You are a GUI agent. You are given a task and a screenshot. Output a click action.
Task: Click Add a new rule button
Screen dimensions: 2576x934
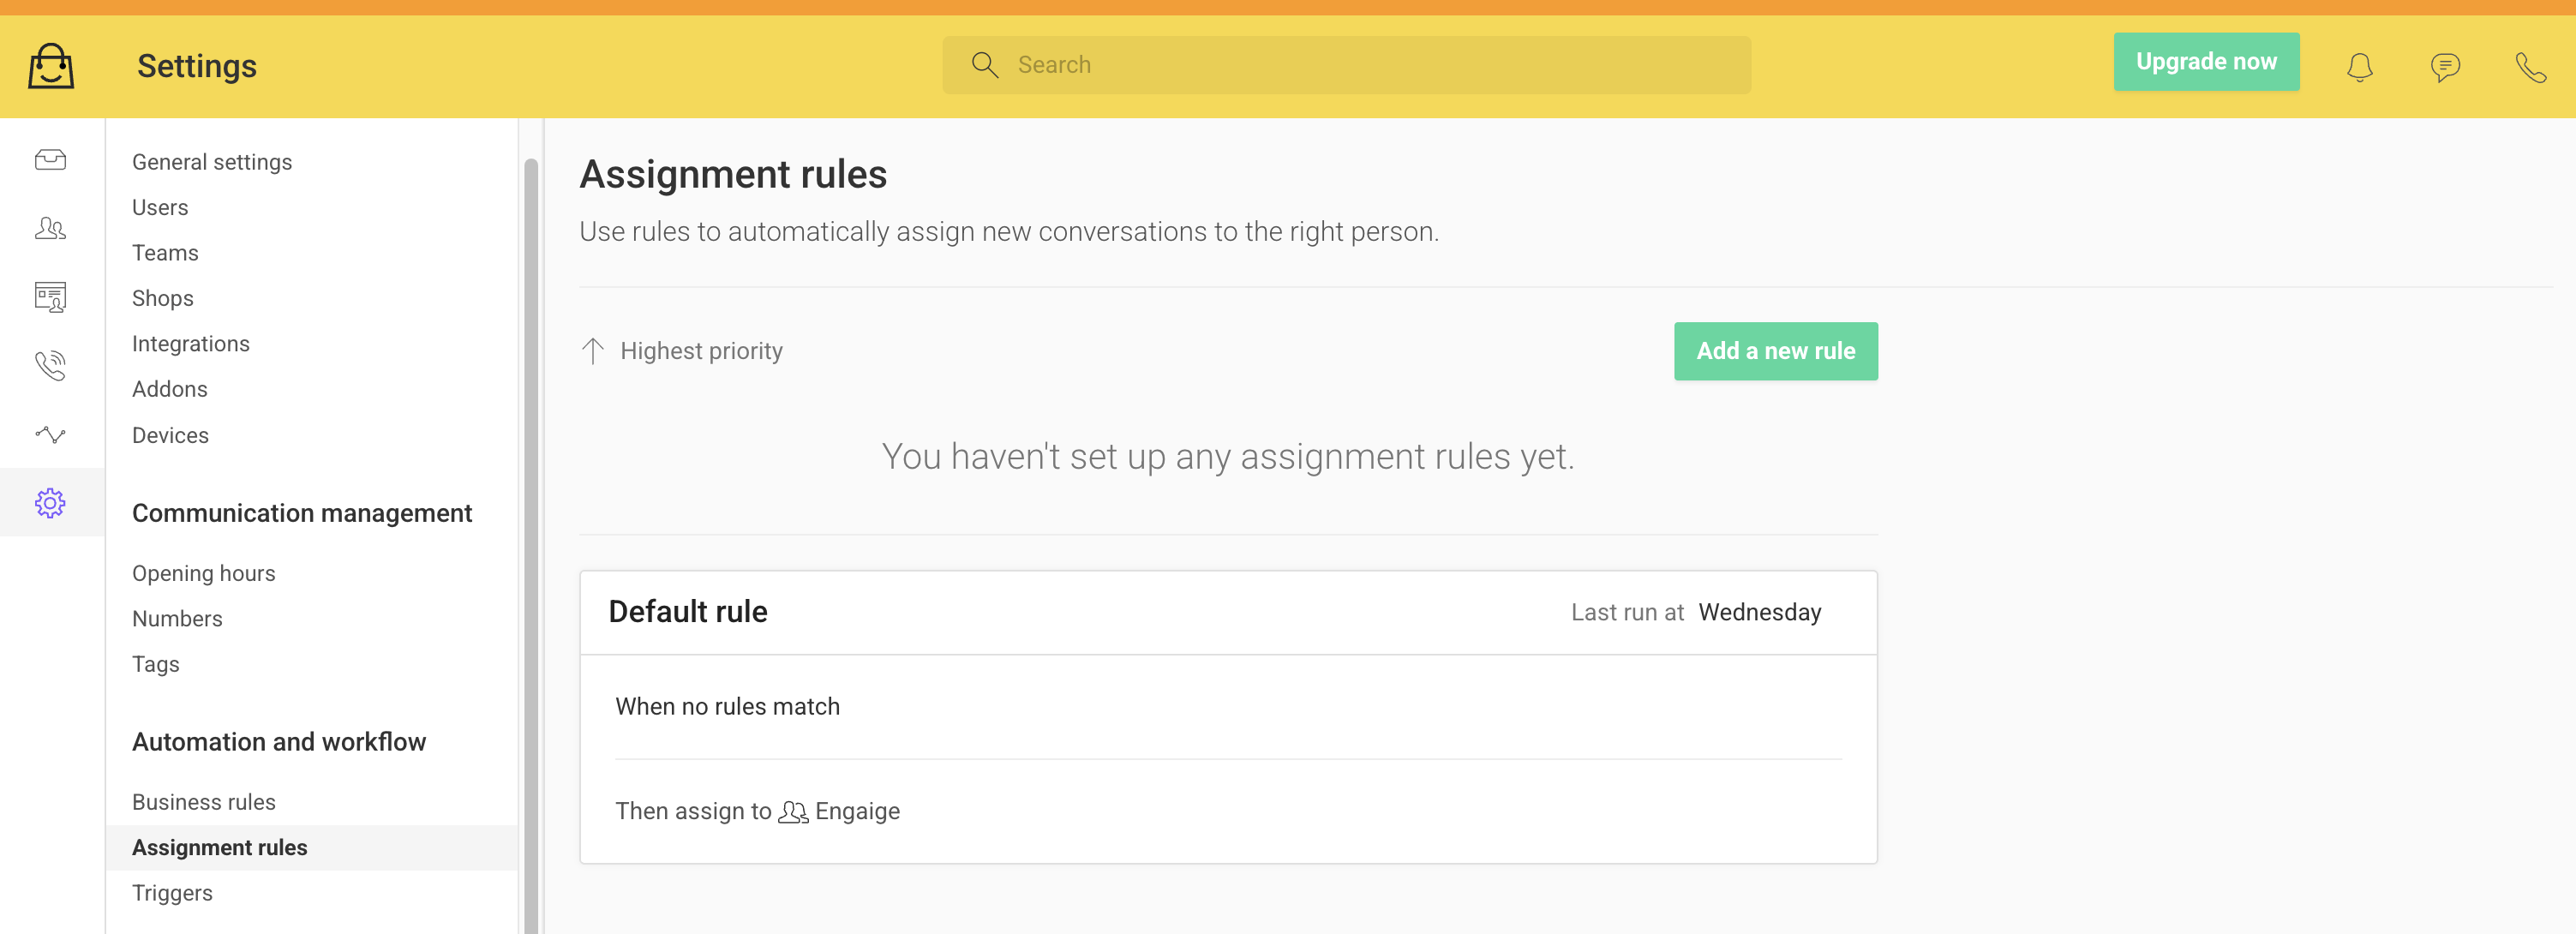click(x=1776, y=351)
